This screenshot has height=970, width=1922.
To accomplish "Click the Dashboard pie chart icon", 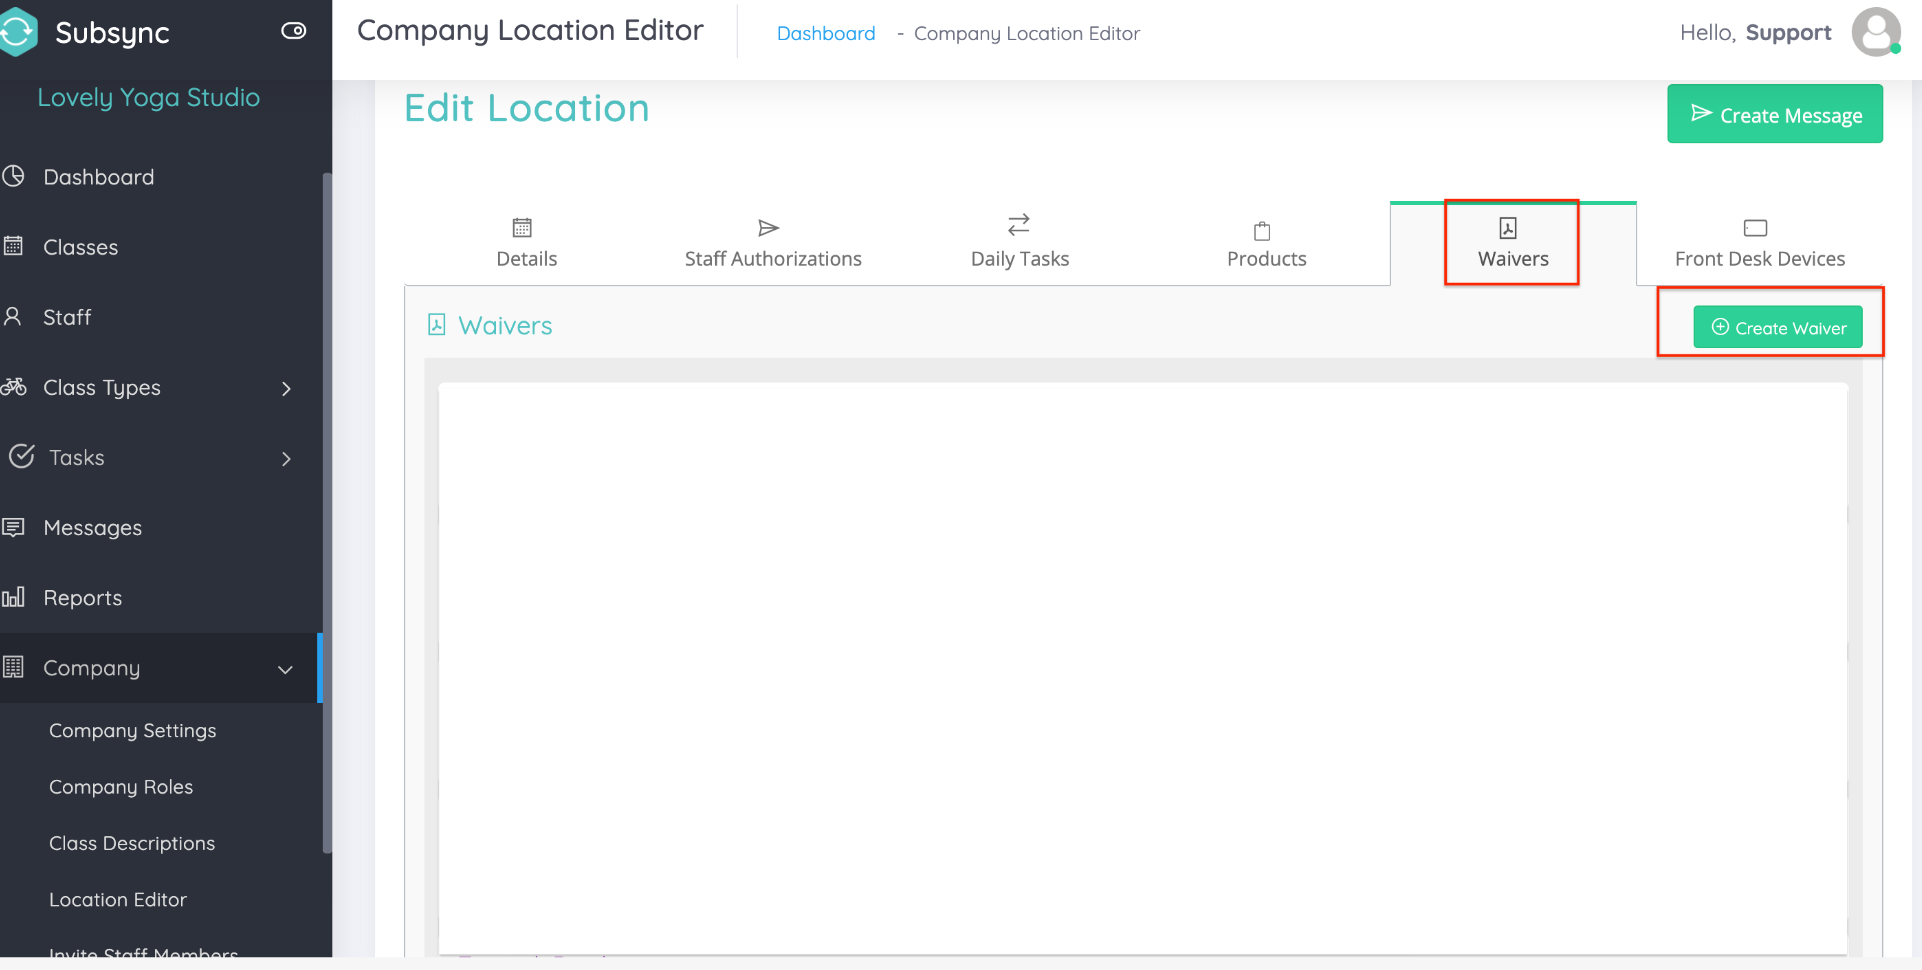I will [14, 177].
